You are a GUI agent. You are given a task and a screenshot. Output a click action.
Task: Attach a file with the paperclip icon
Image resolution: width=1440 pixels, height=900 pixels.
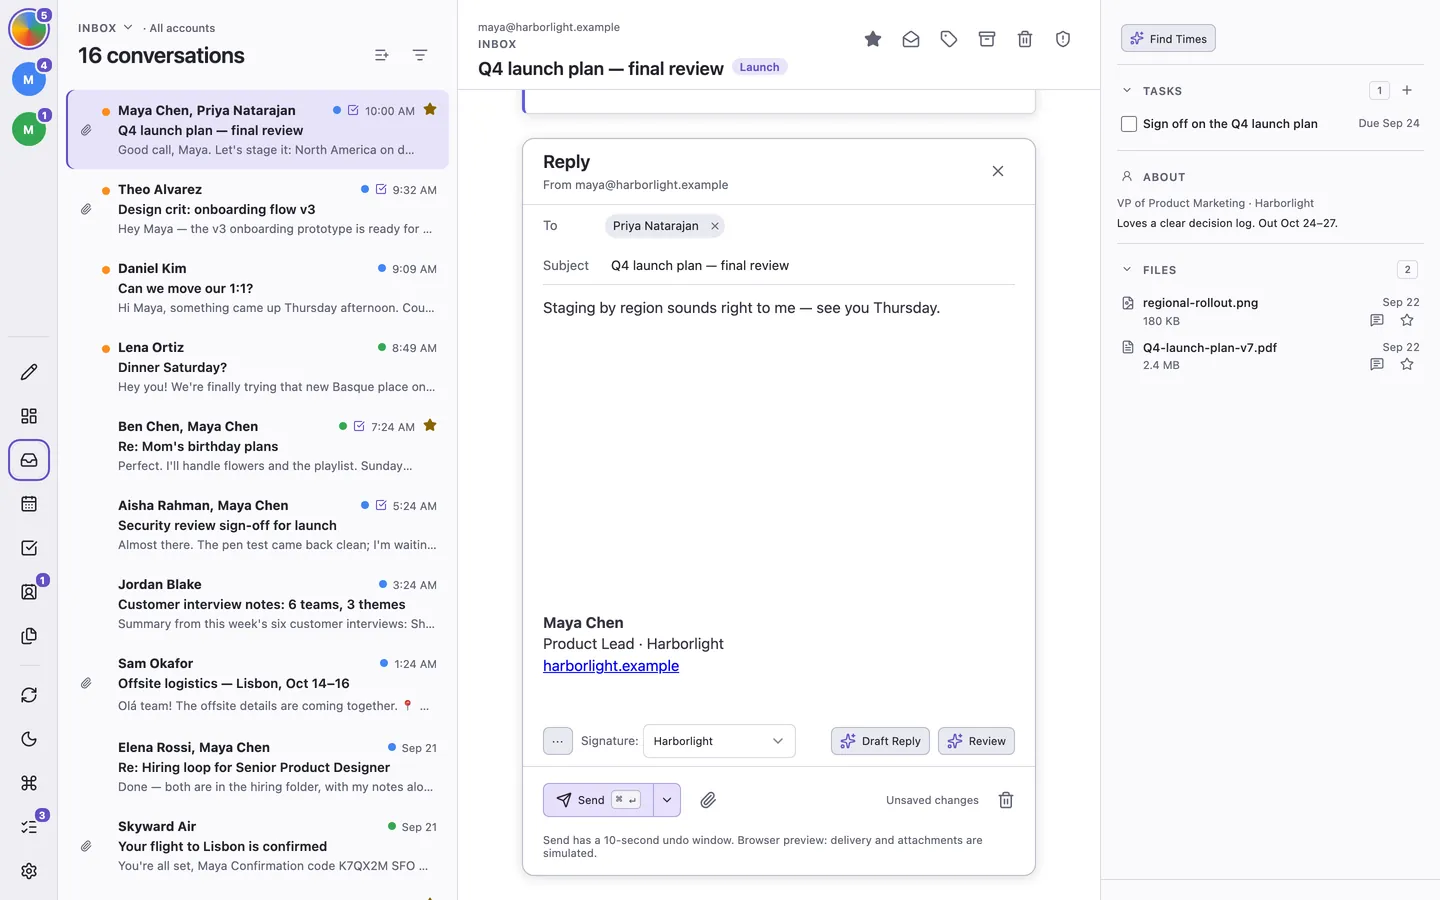708,800
